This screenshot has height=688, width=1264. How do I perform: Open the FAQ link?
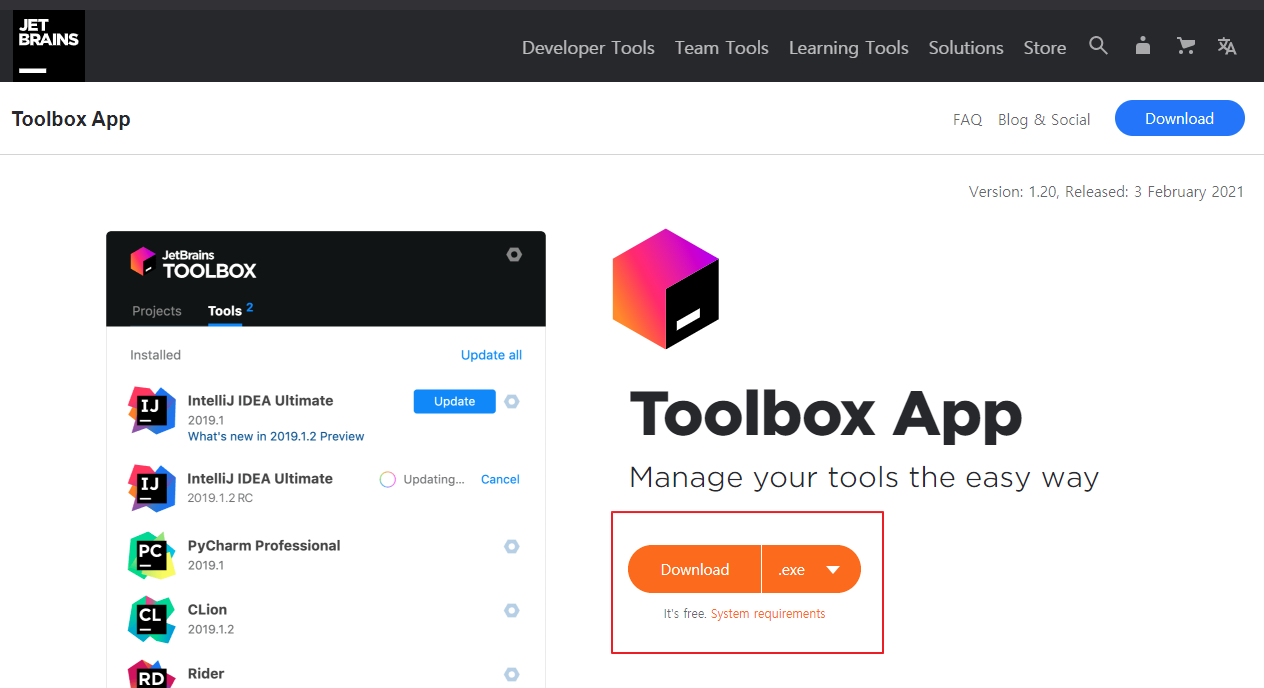967,119
